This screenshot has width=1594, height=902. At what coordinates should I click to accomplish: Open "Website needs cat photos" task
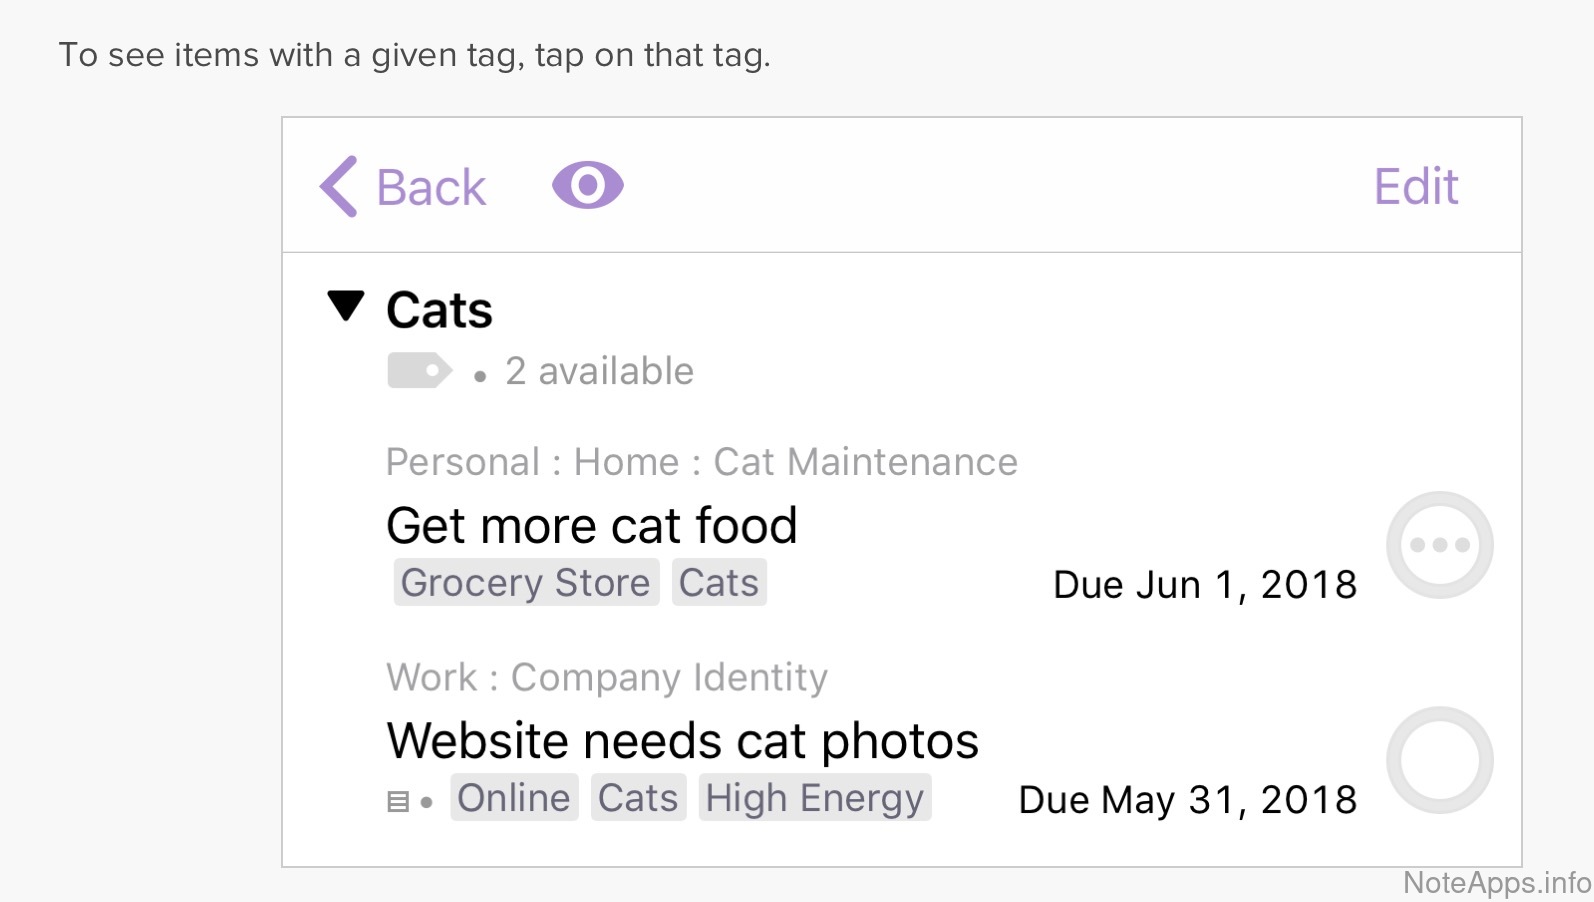[x=682, y=741]
